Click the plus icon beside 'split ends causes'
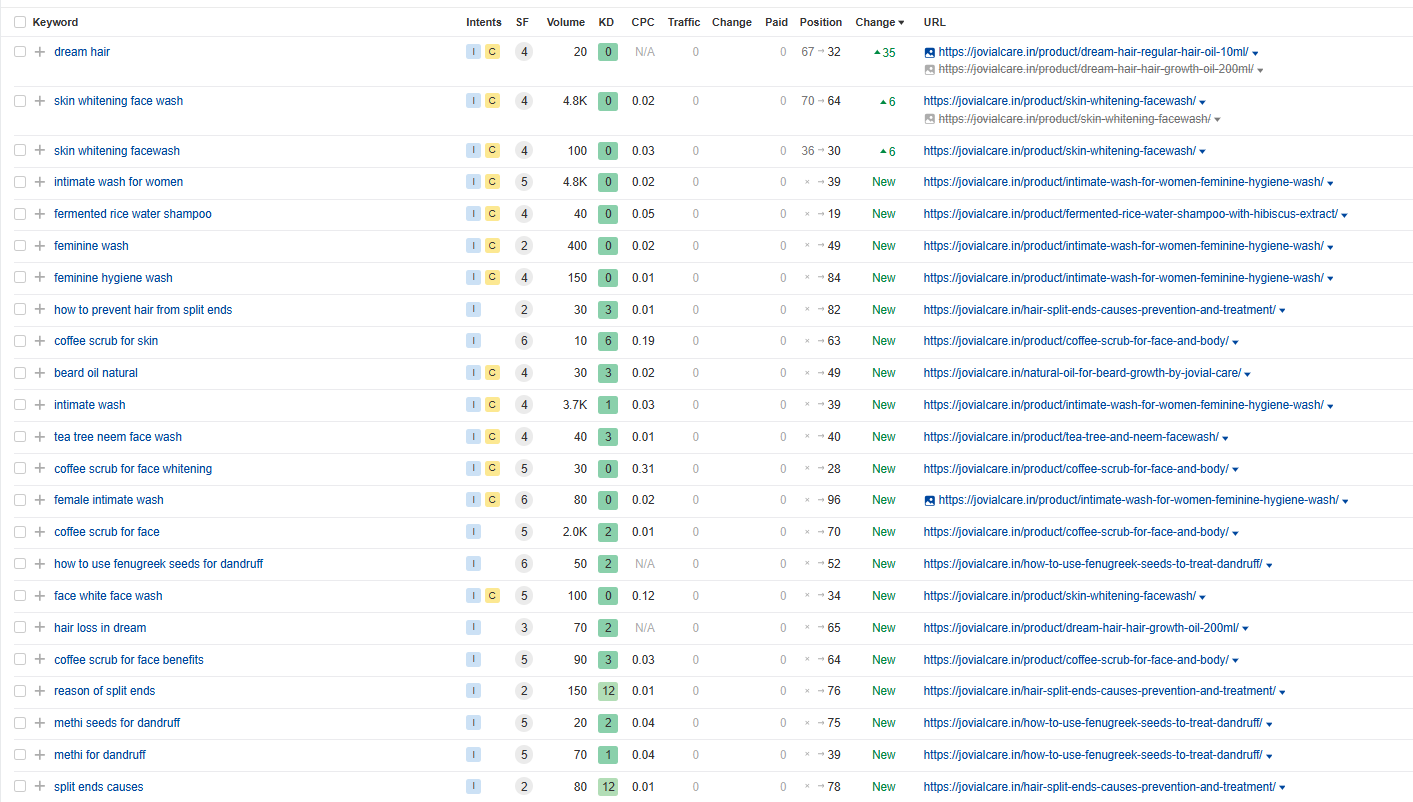Screen dimensions: 1413x802 click(40, 787)
